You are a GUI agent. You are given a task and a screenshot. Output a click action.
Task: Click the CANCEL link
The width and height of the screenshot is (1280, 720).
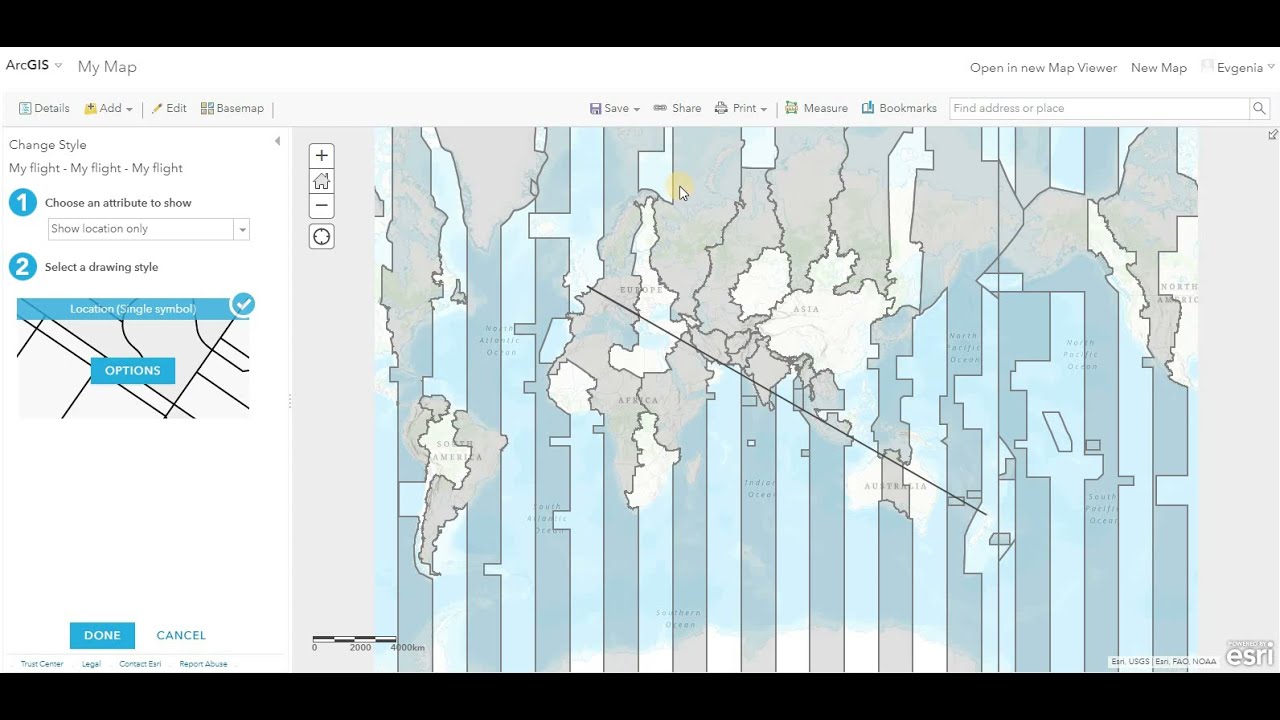(181, 635)
